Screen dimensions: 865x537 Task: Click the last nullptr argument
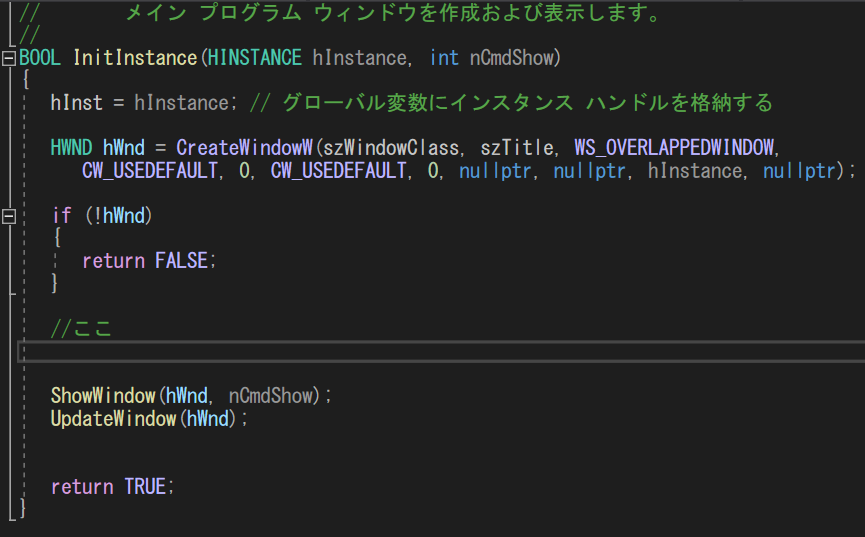click(x=799, y=171)
